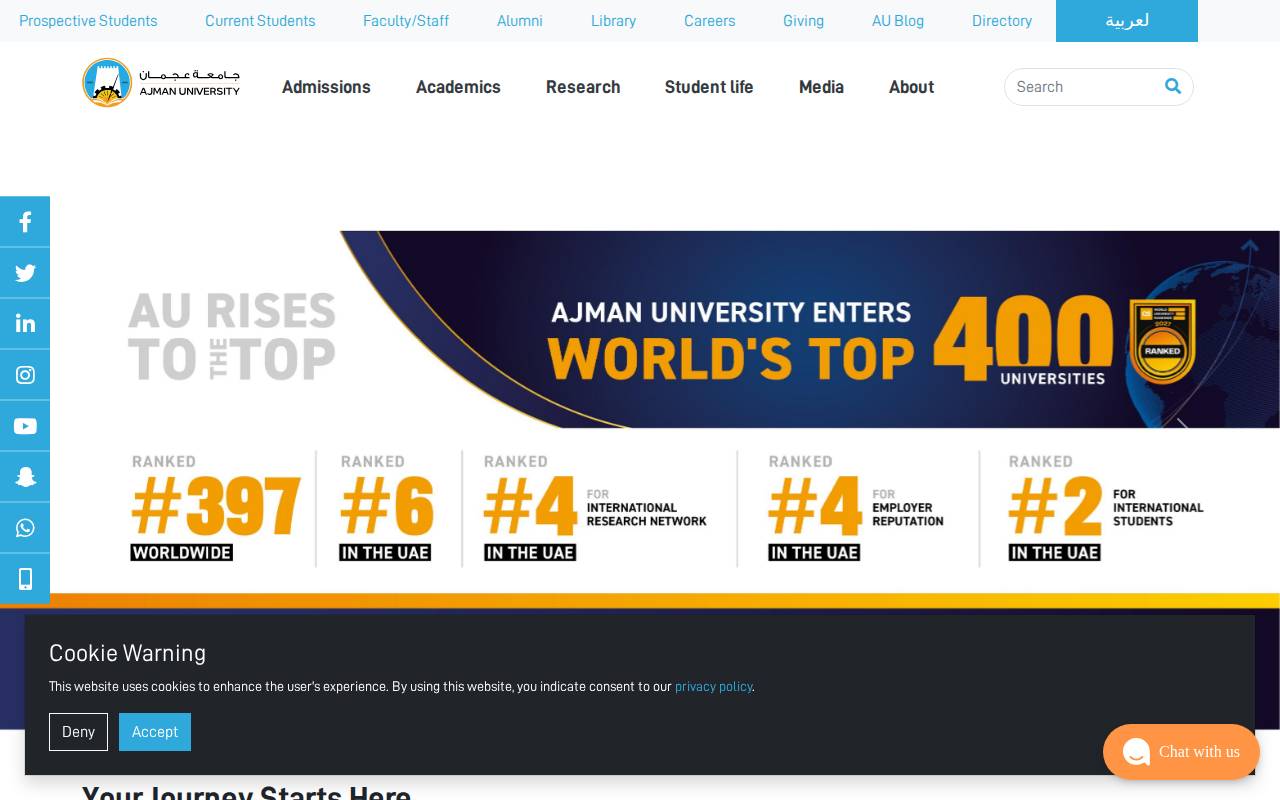Open the privacy policy link
This screenshot has width=1280, height=800.
tap(713, 686)
